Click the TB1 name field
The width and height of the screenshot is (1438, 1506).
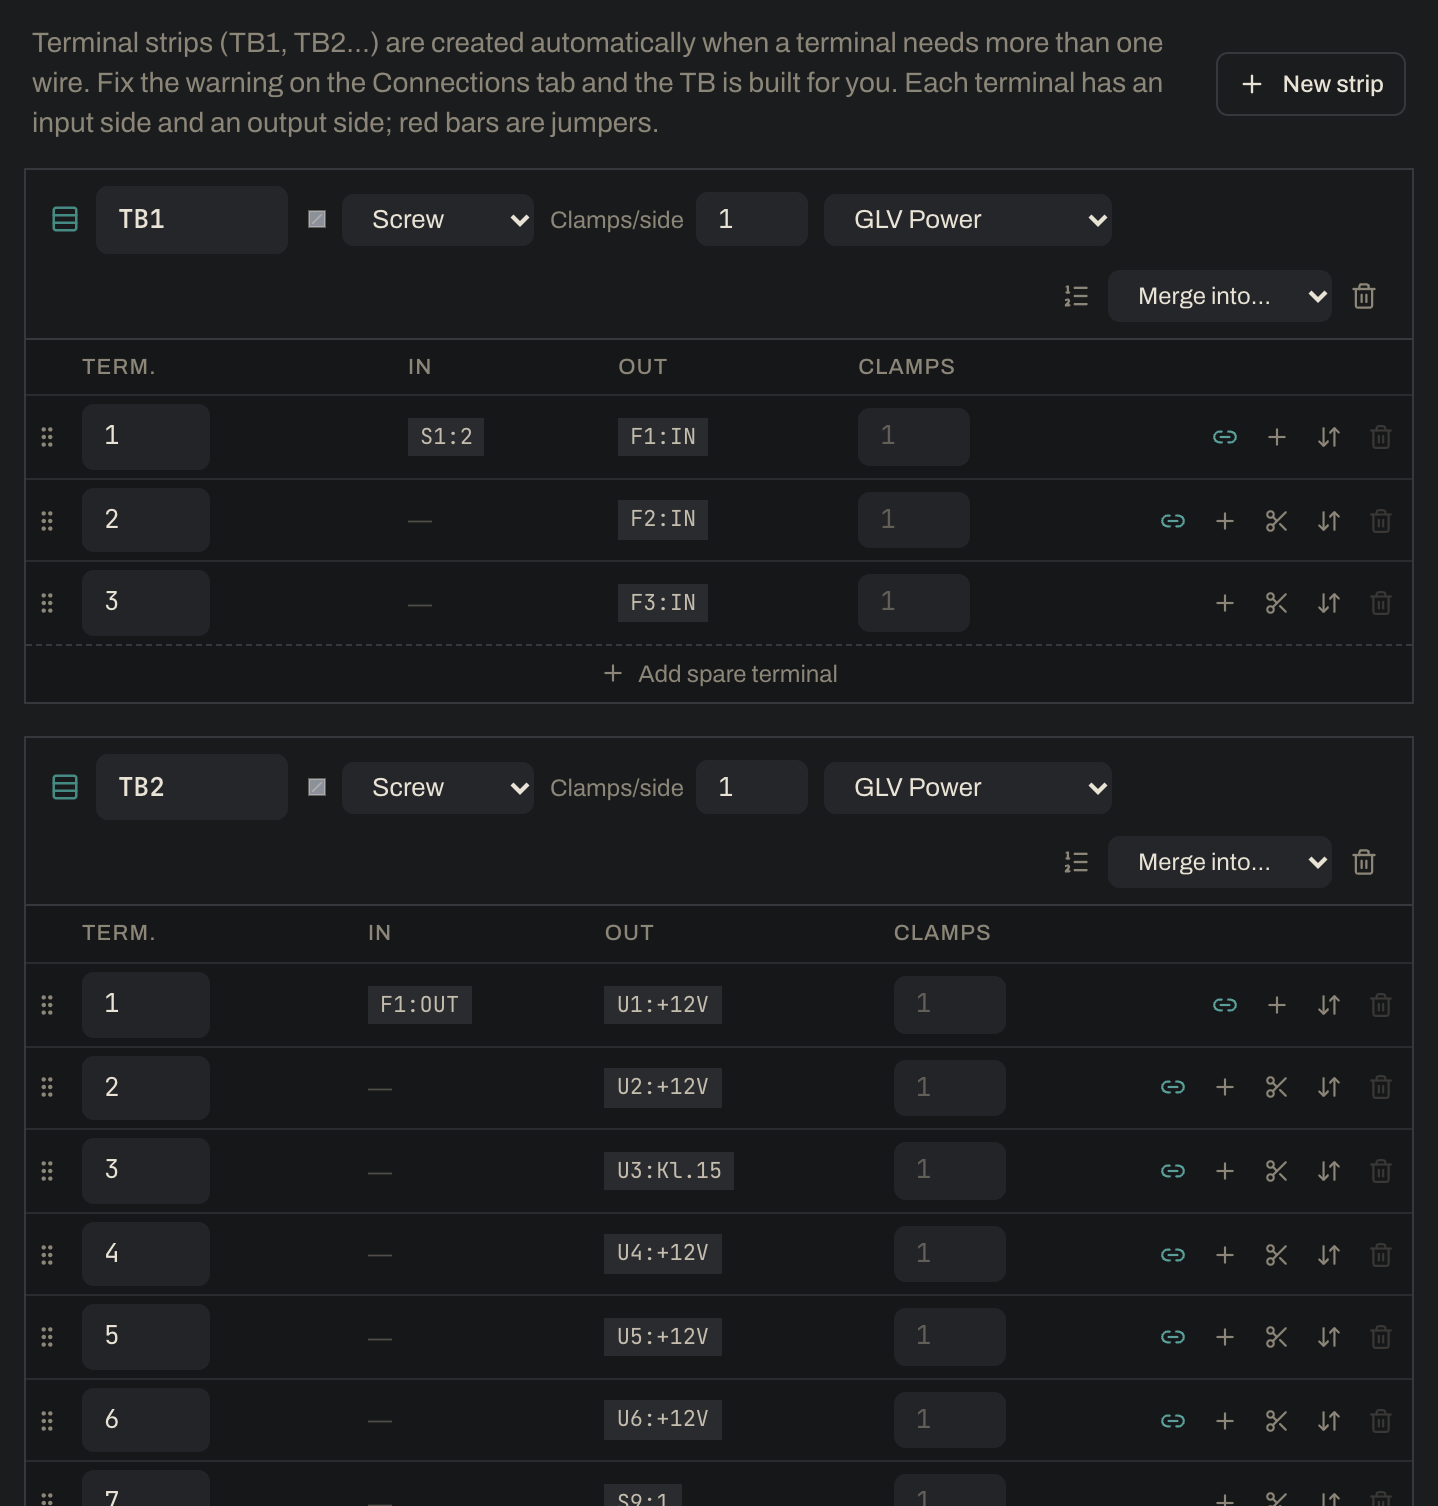tap(192, 220)
